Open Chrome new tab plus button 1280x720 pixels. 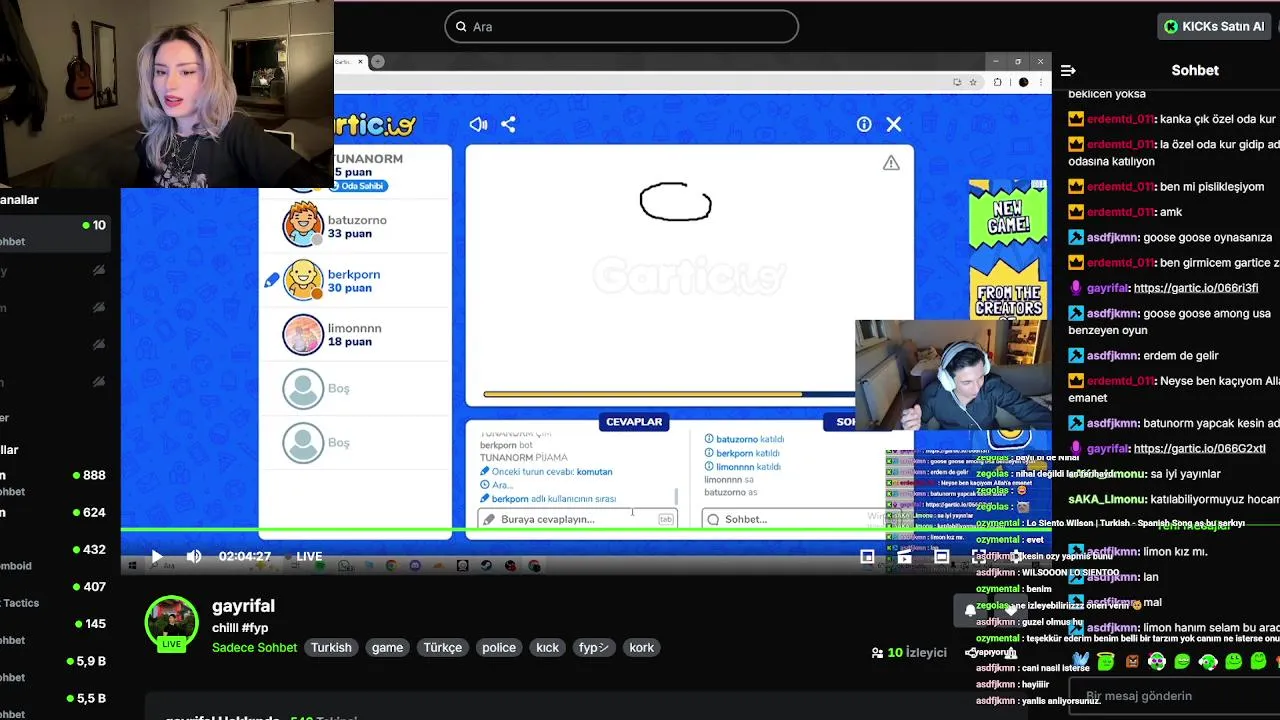(378, 61)
